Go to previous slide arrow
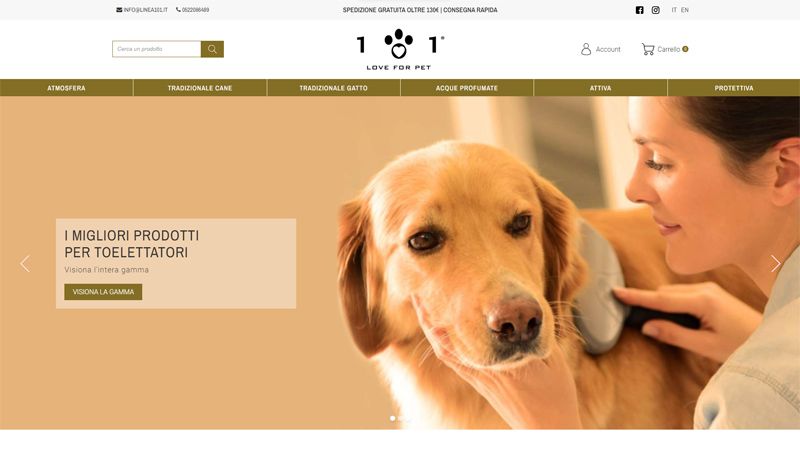 coord(24,264)
